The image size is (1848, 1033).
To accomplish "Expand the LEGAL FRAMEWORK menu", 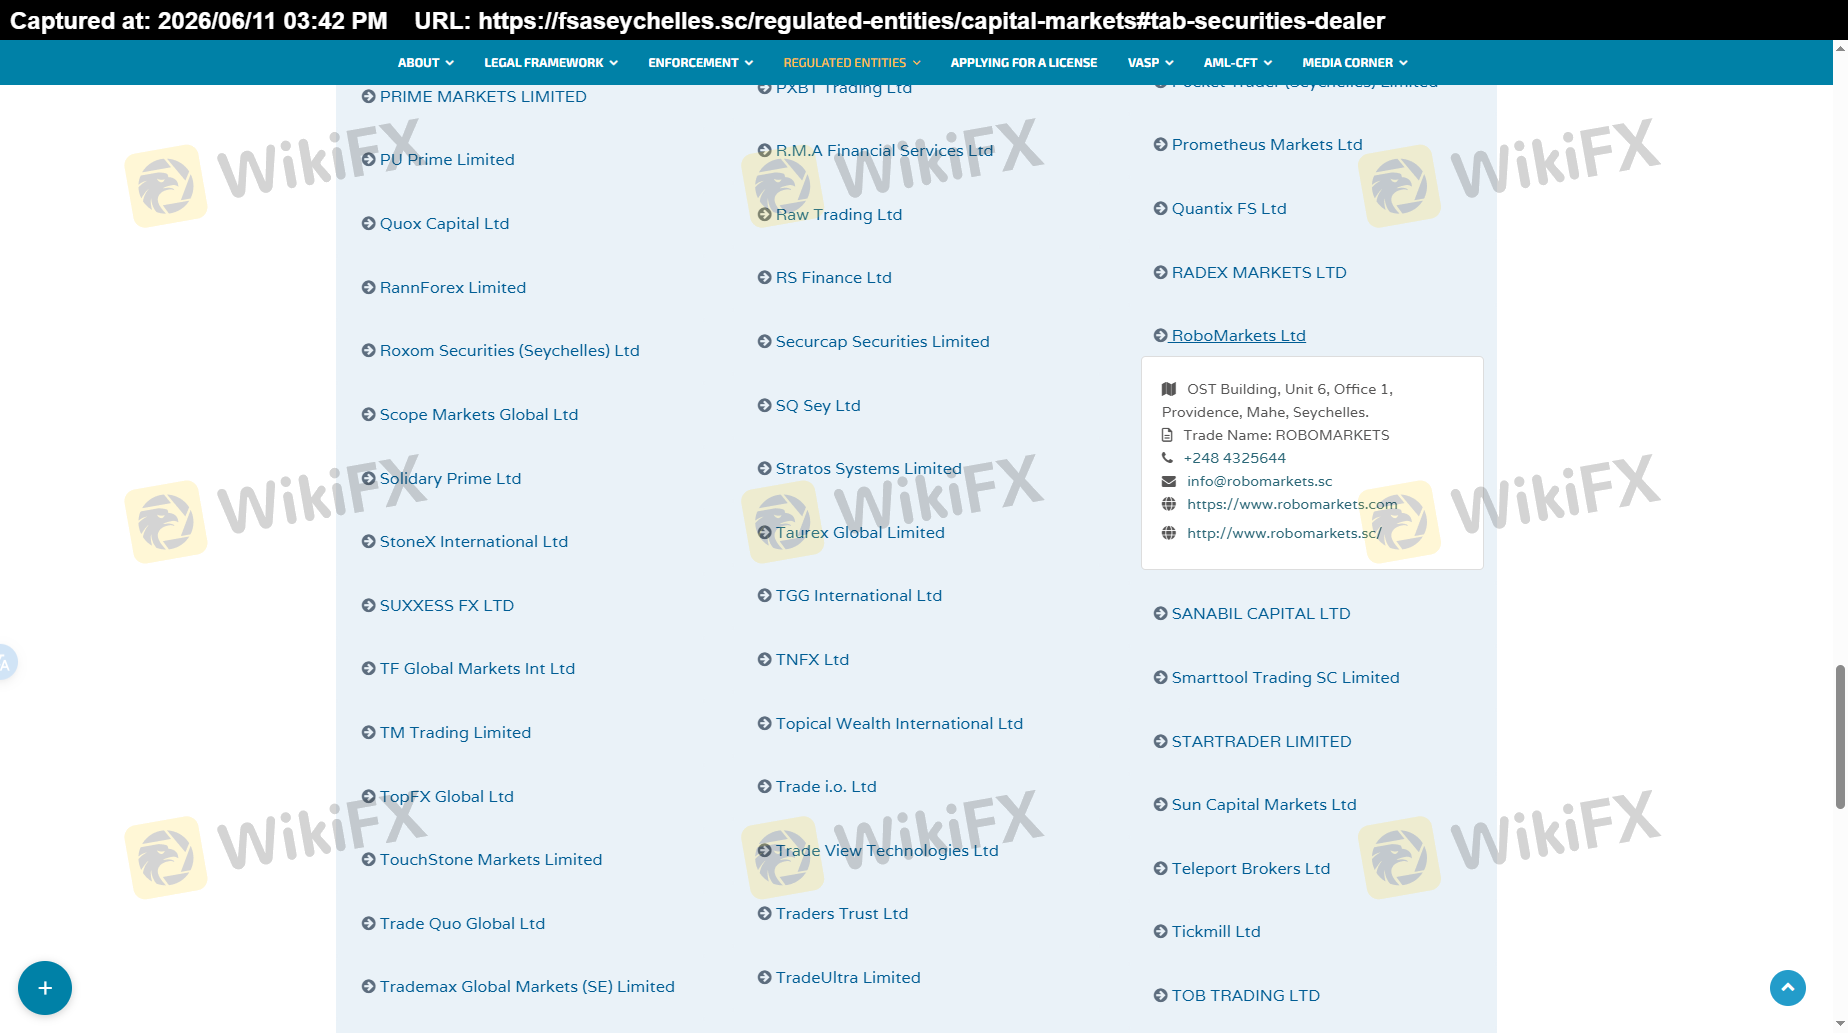I will pos(550,63).
